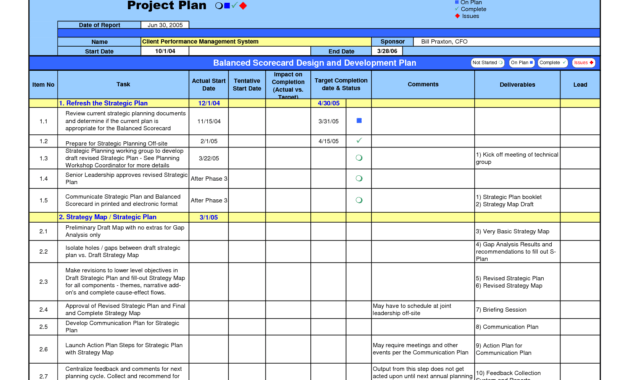Select the 3/31/05 target completion date
Viewport: 630px width, 380px height.
pos(329,121)
